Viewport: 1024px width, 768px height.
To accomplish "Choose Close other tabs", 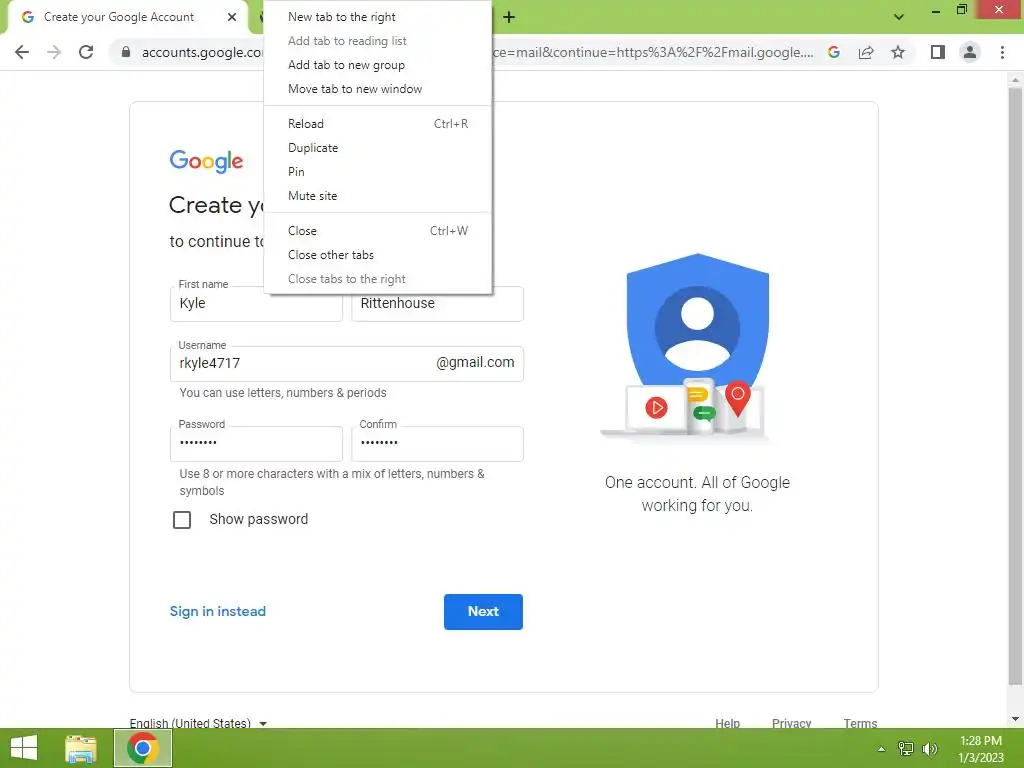I will [377, 255].
